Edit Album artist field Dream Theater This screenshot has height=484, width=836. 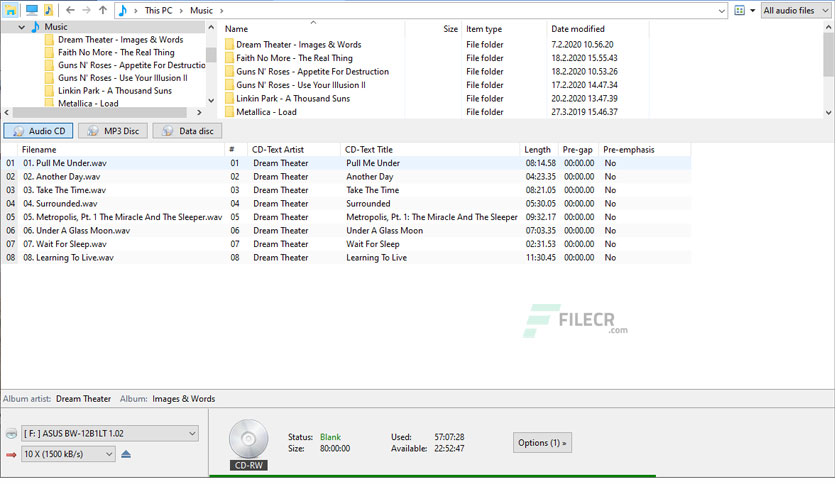pyautogui.click(x=83, y=399)
